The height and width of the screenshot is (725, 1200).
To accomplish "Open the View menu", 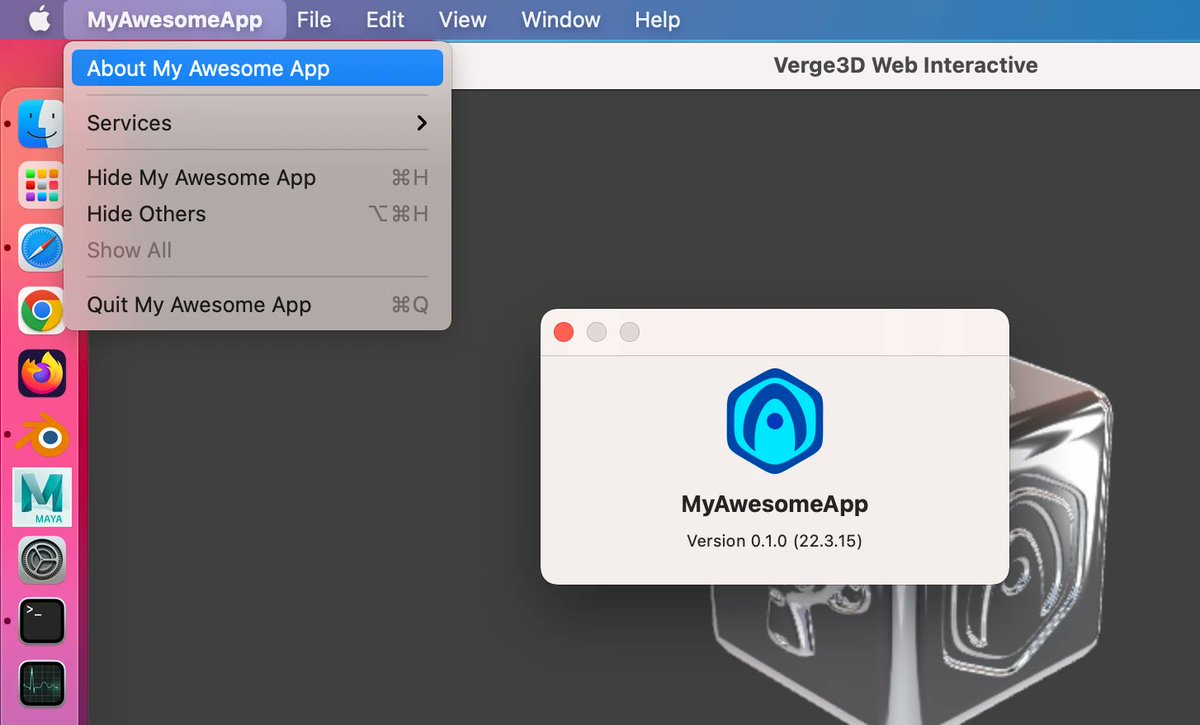I will point(463,19).
